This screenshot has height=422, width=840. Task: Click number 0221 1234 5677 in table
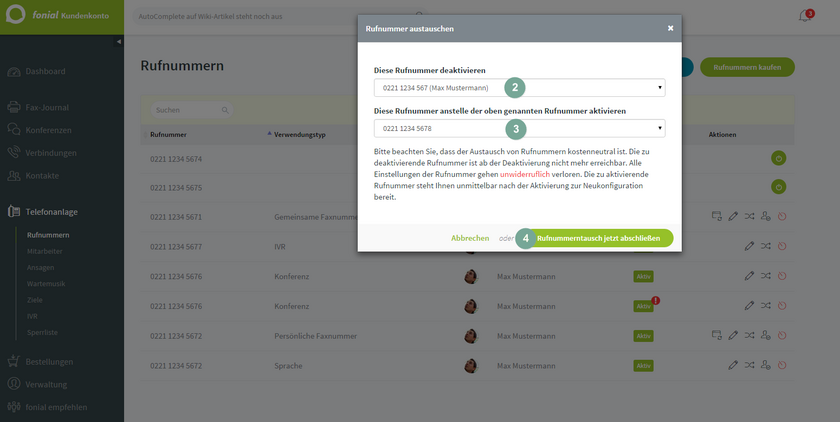tap(176, 247)
